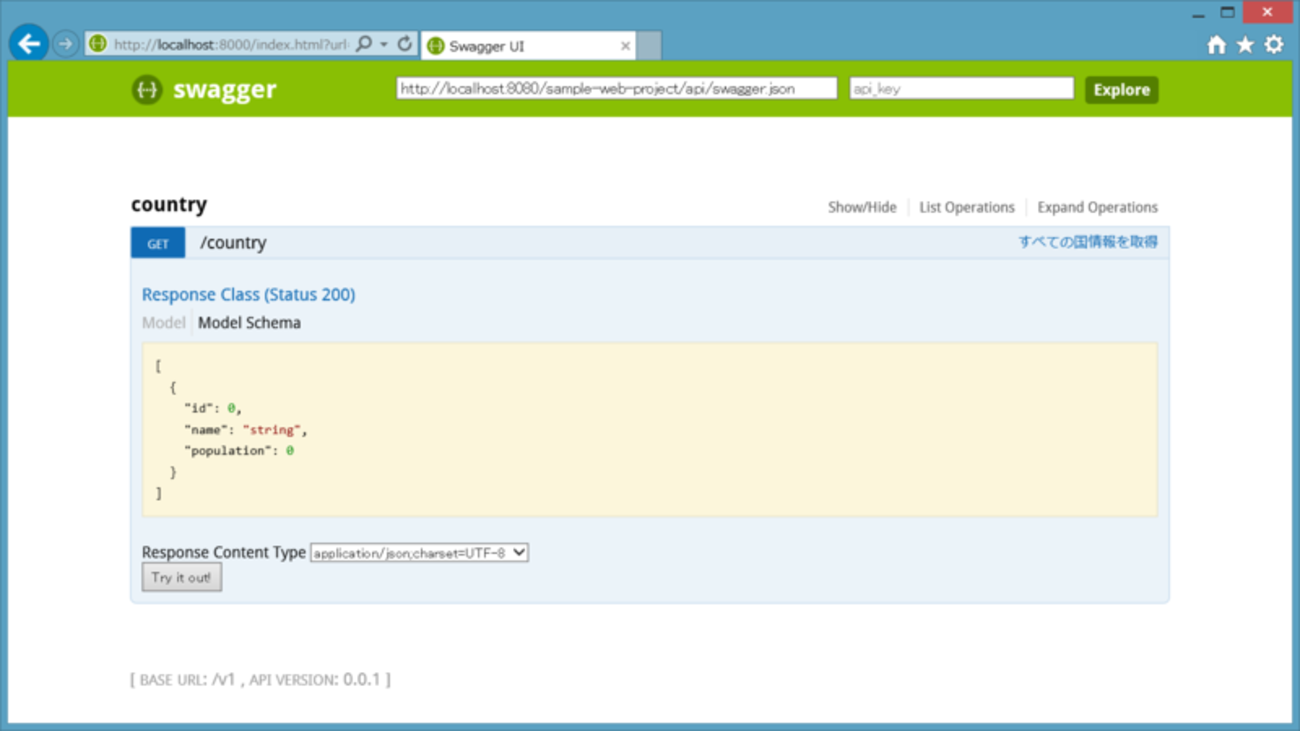Collapse the GET operation badge

[158, 243]
